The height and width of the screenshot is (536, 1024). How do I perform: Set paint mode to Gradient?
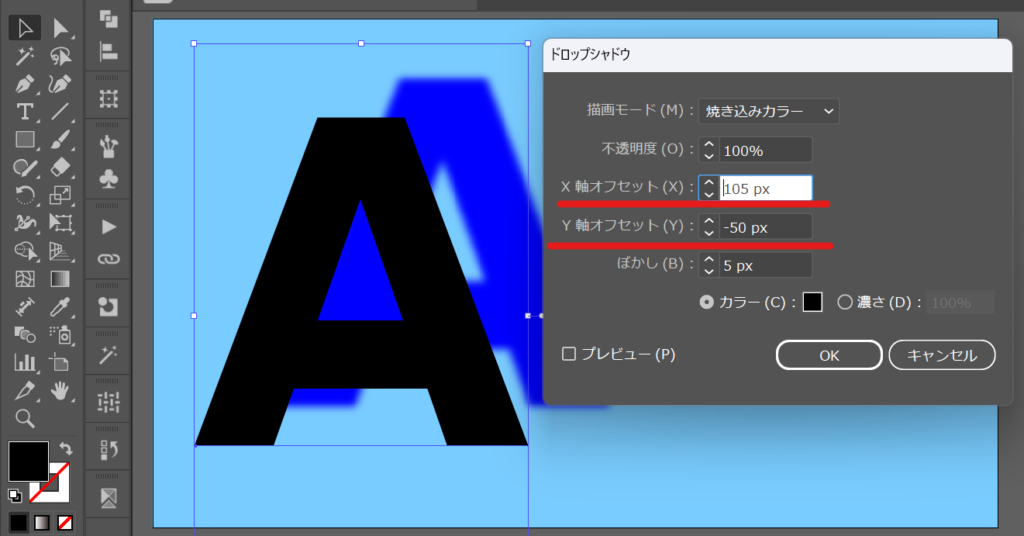(x=42, y=523)
